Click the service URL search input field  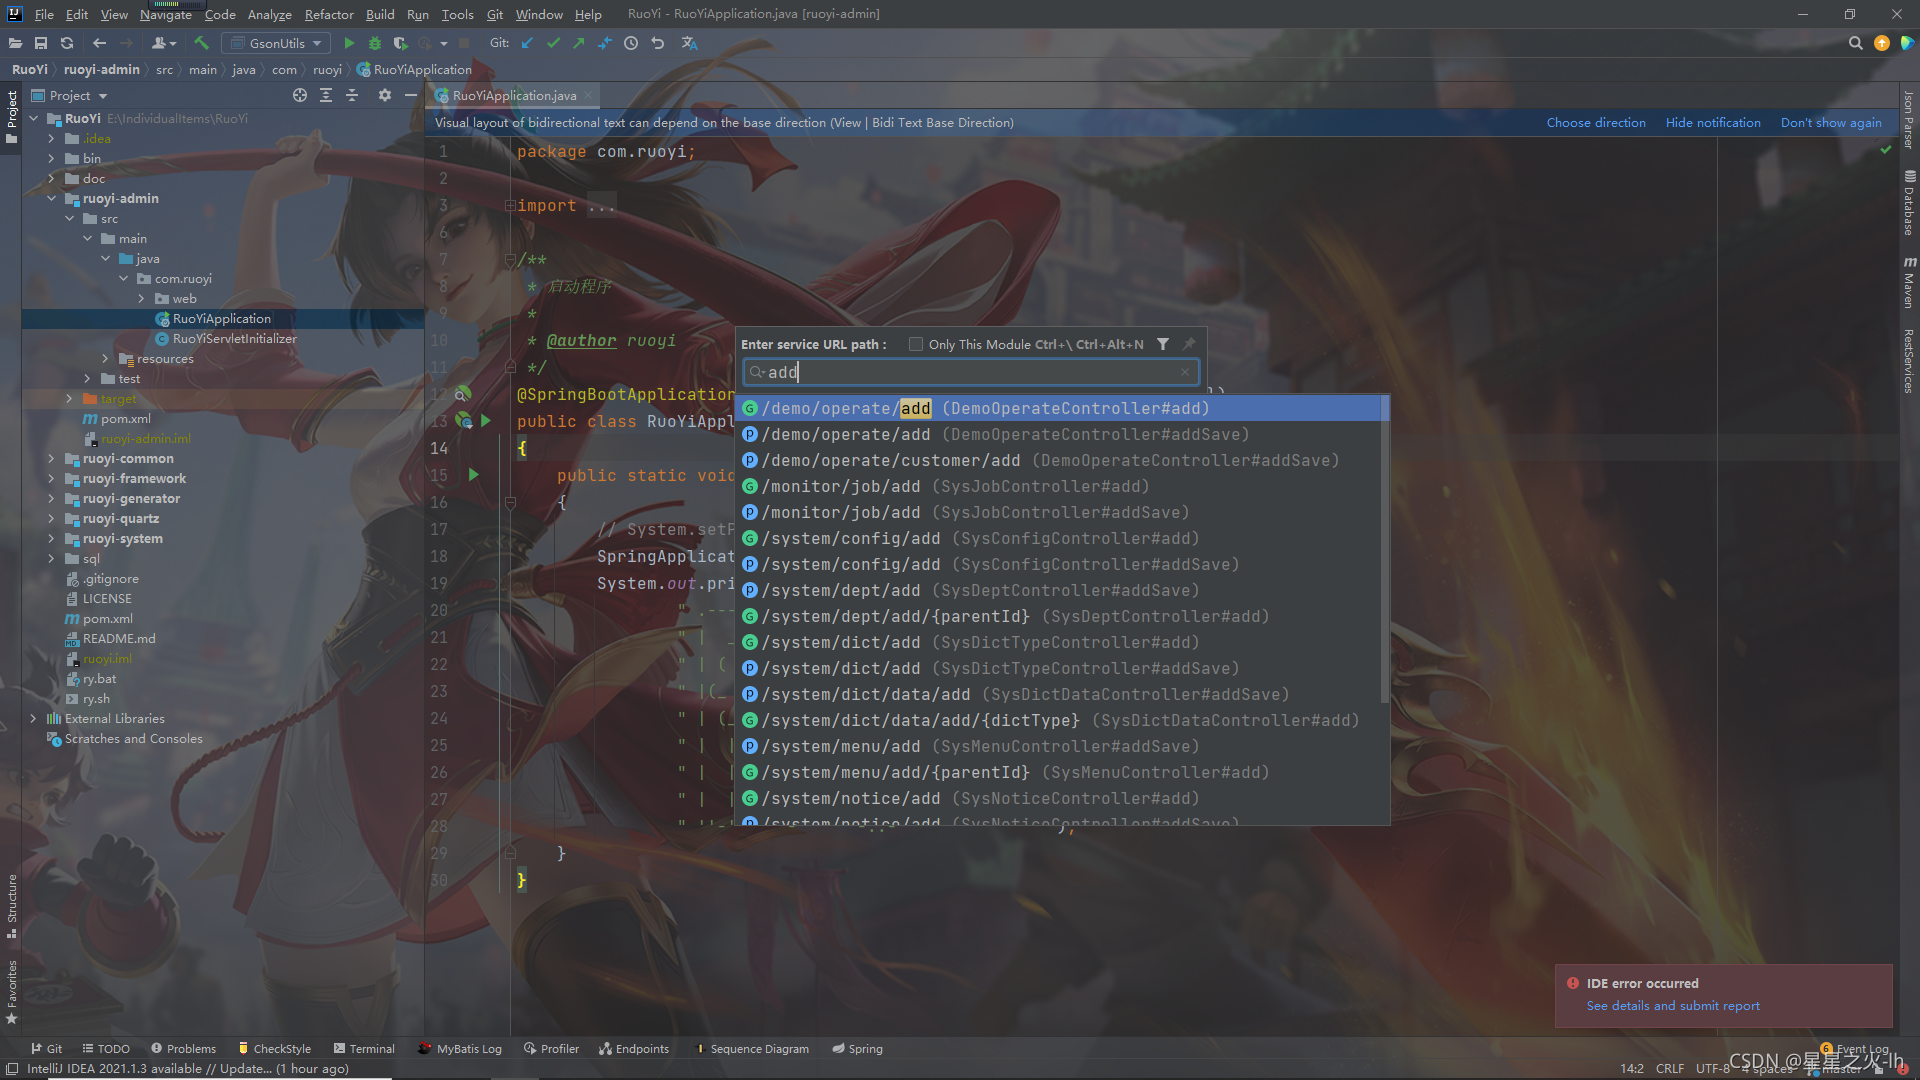click(x=969, y=372)
